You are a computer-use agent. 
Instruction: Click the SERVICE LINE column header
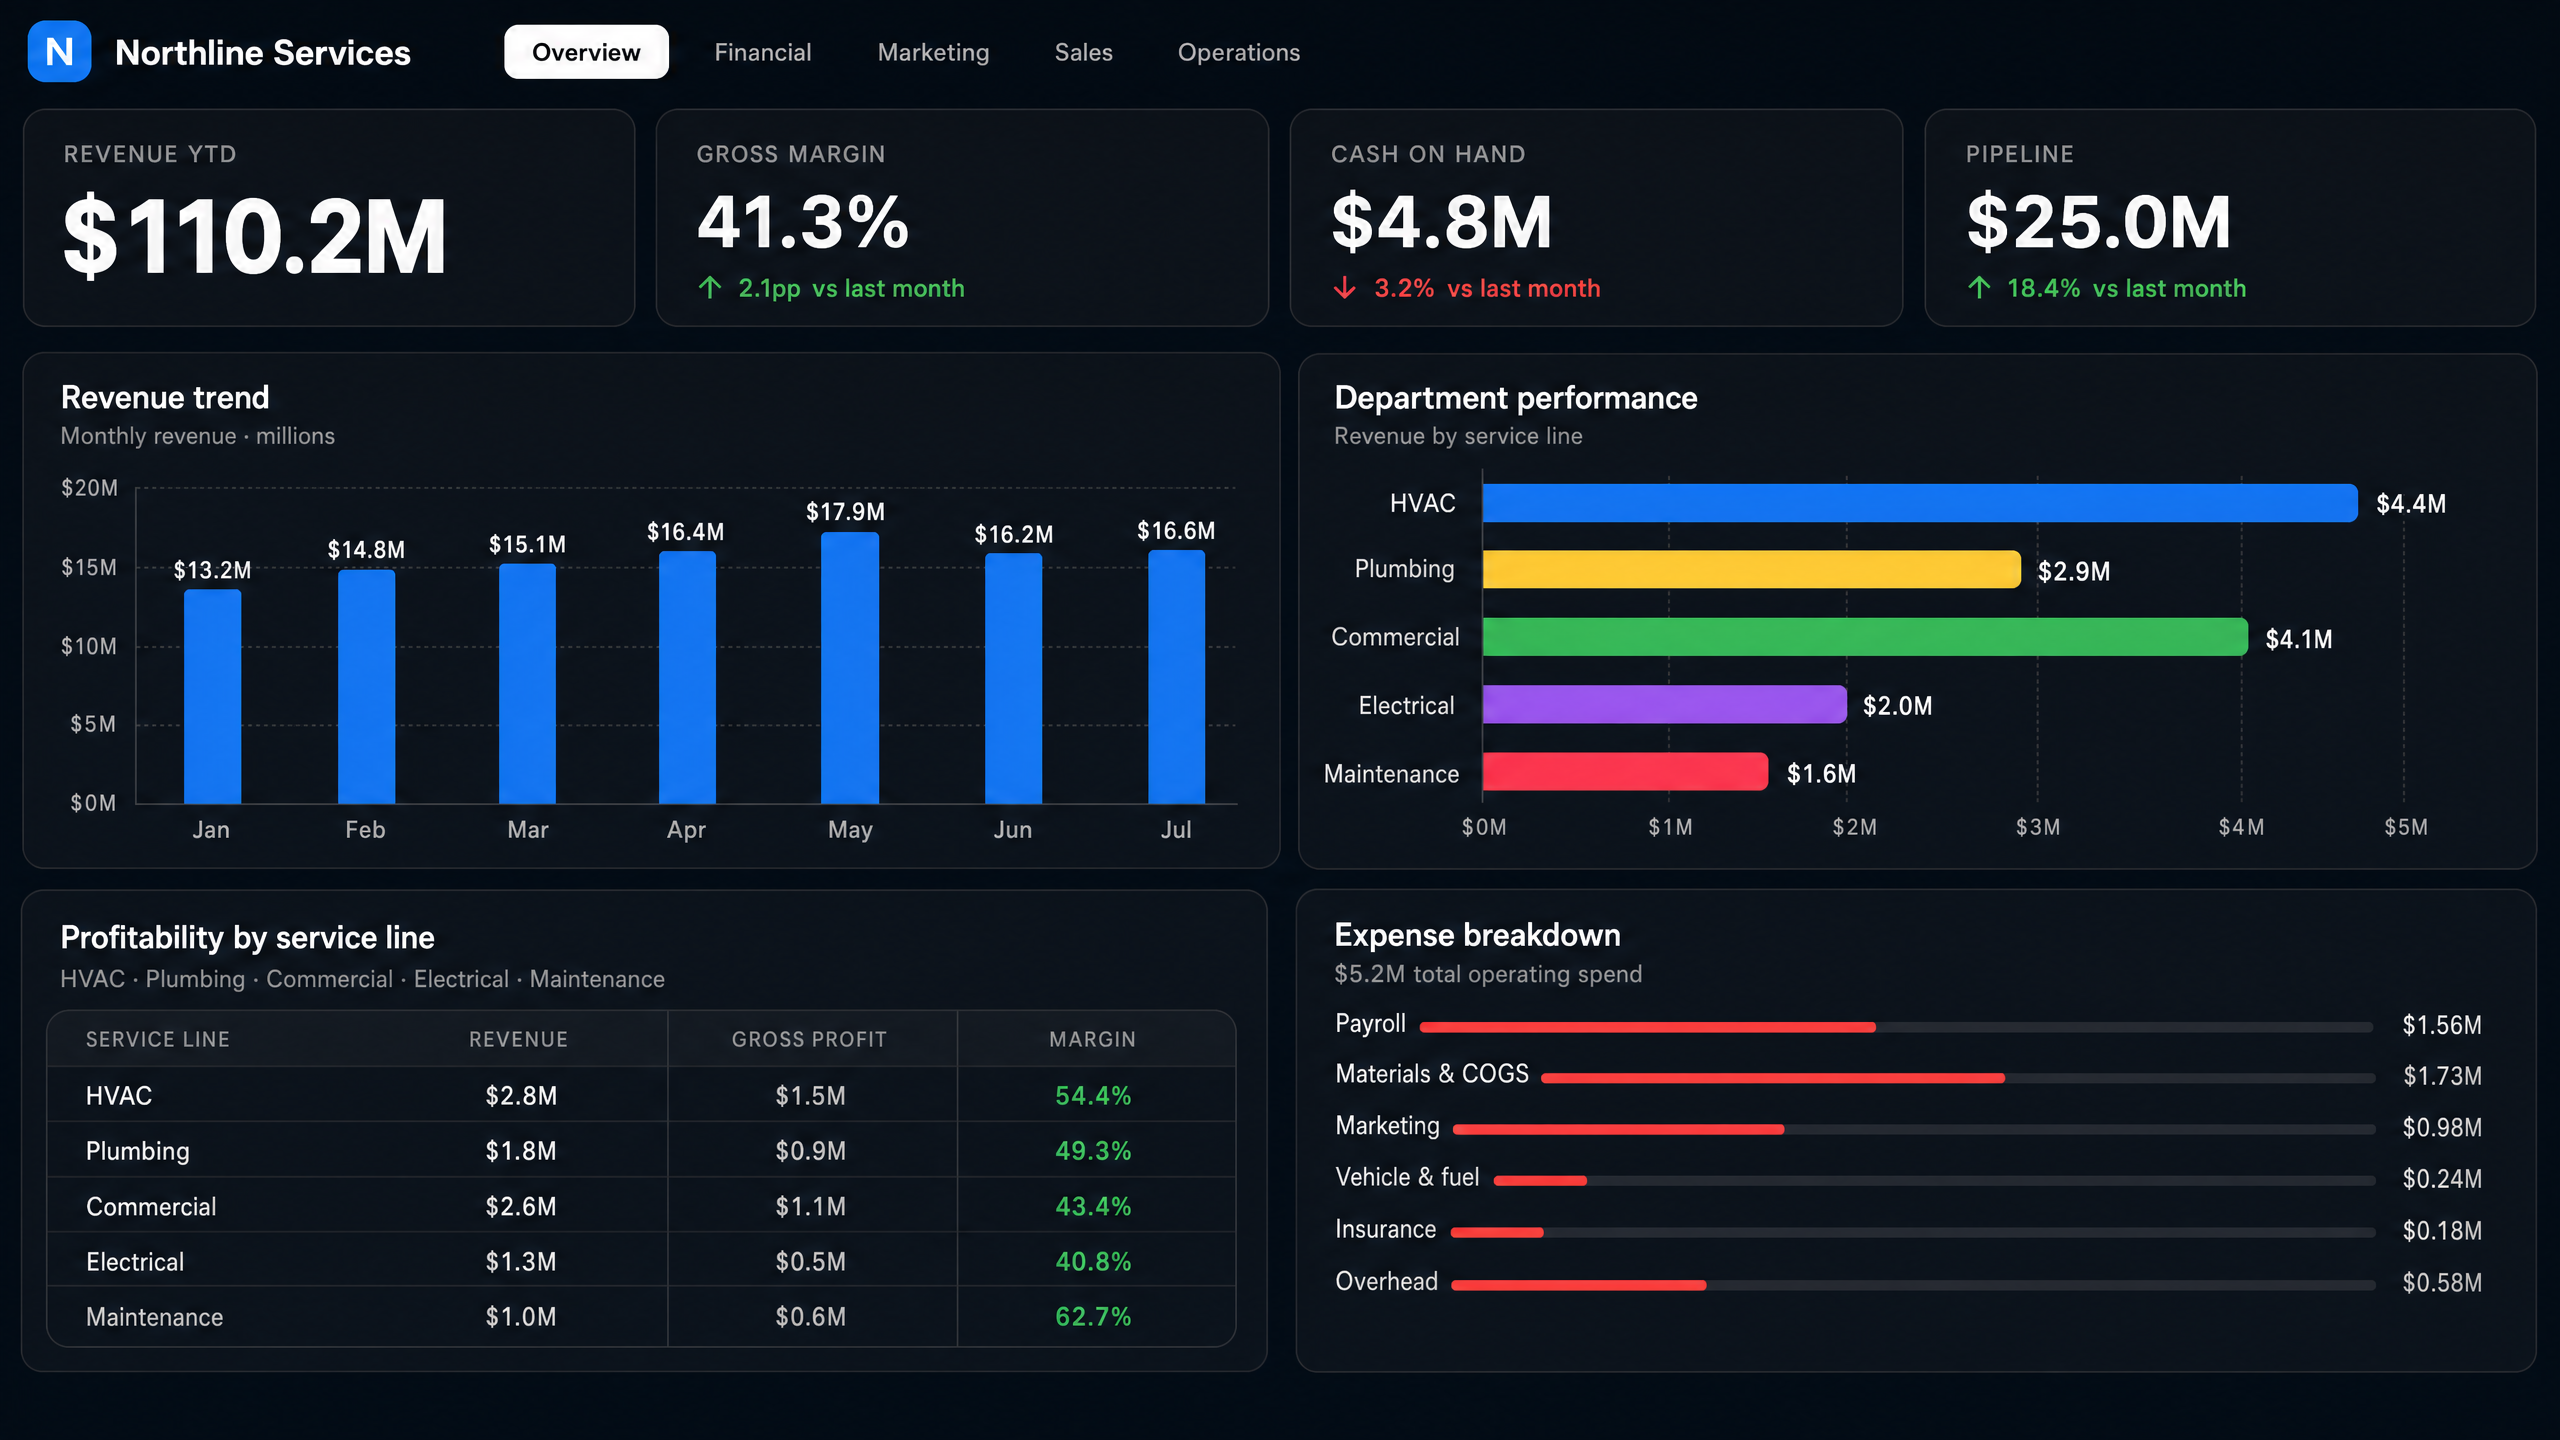click(x=158, y=1039)
